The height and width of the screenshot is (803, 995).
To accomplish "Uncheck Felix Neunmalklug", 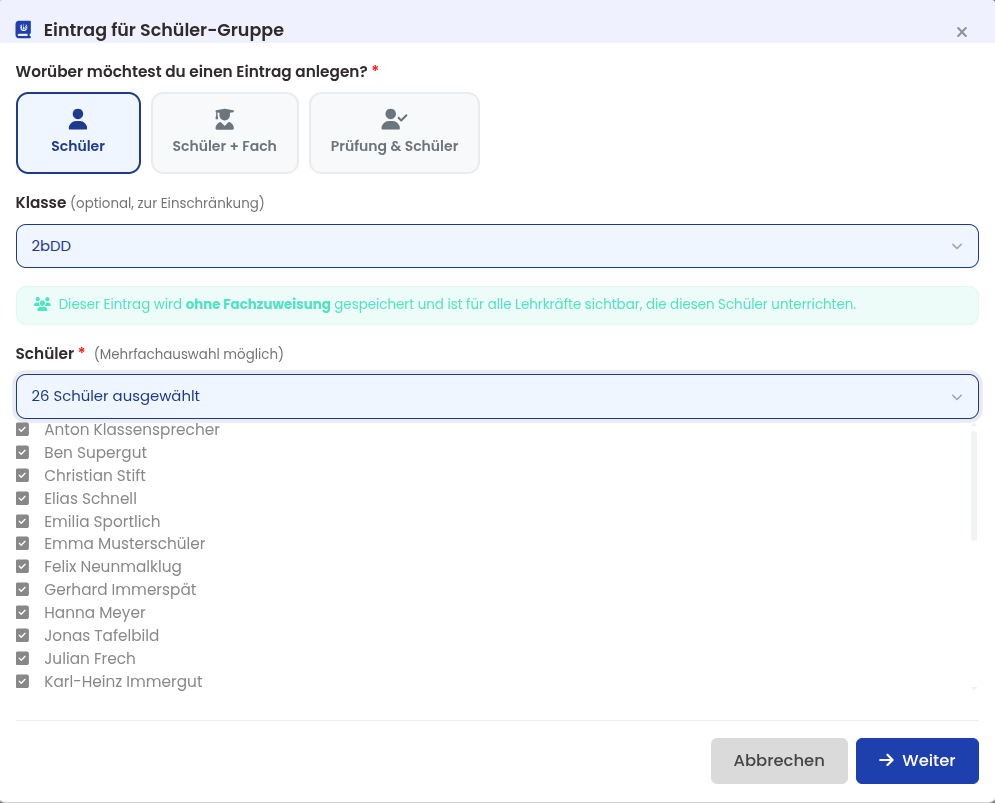I will tap(22, 566).
